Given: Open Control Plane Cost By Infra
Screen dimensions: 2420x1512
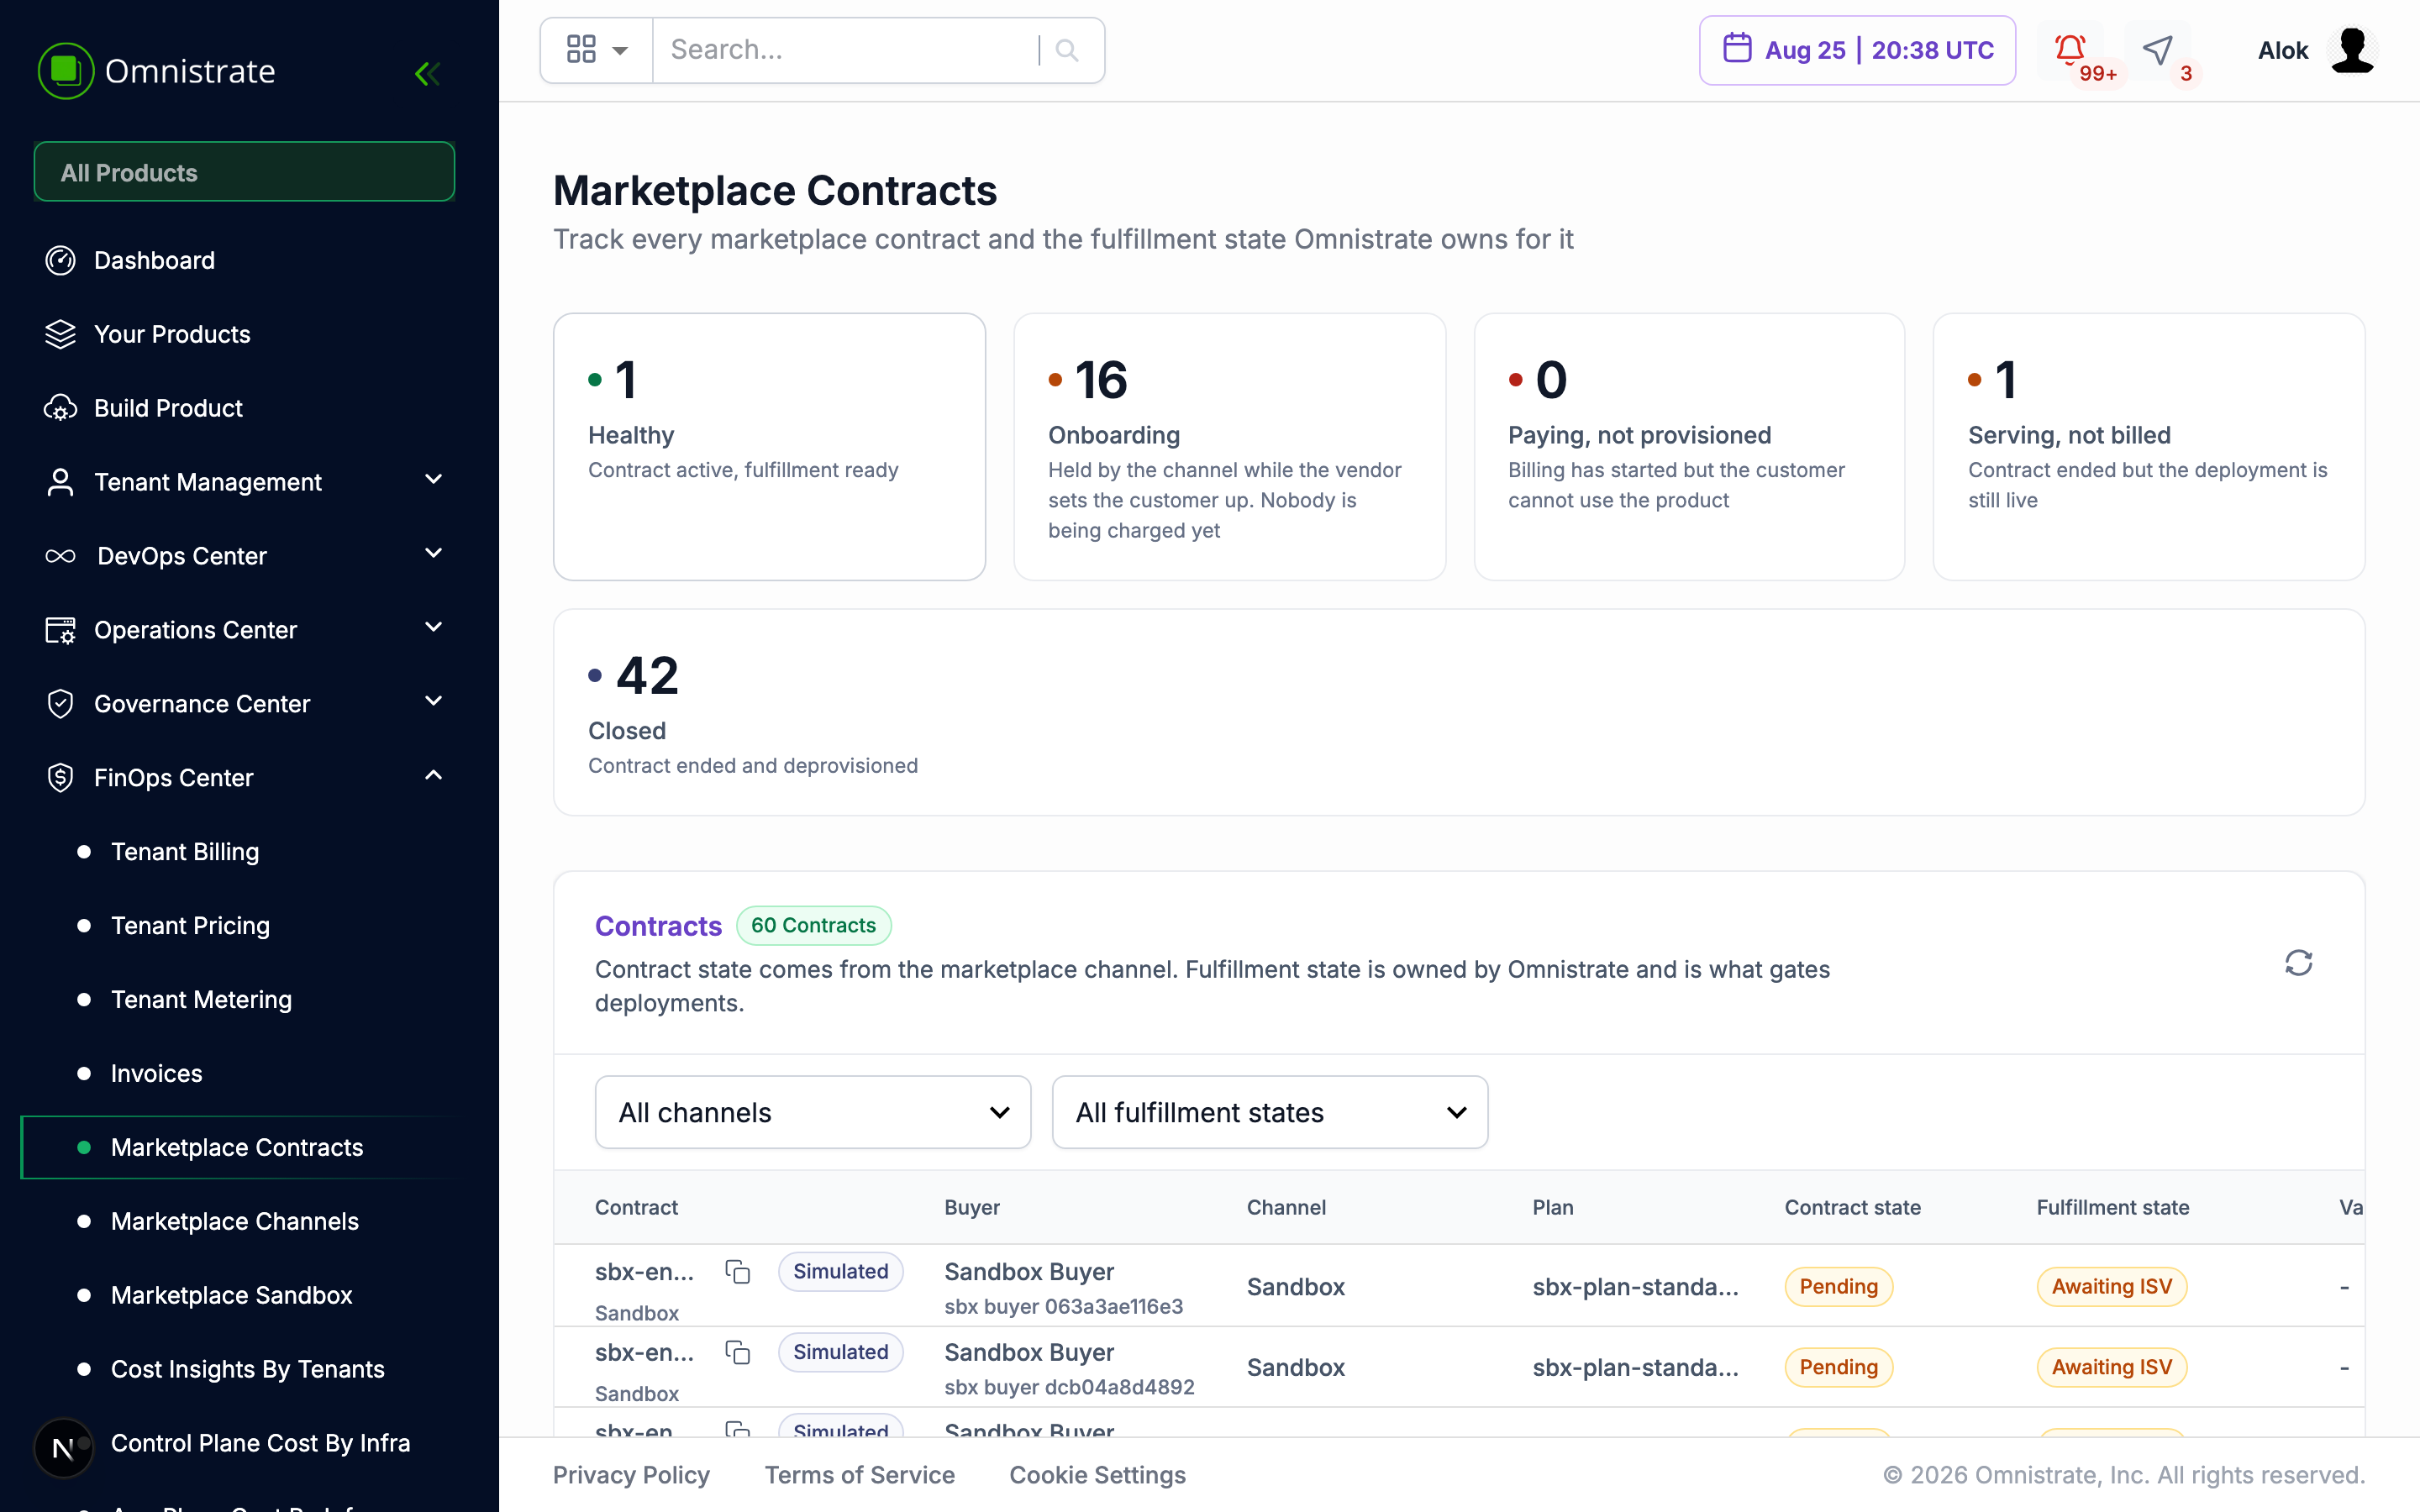Looking at the screenshot, I should (x=260, y=1443).
